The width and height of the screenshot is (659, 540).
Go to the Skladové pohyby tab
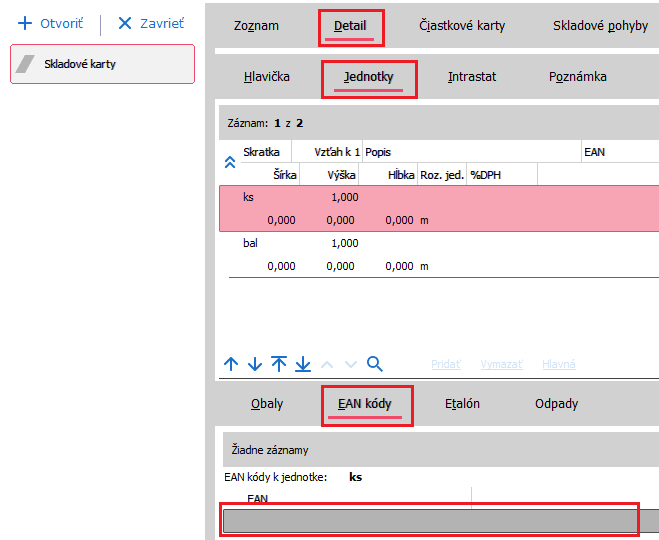pos(600,26)
